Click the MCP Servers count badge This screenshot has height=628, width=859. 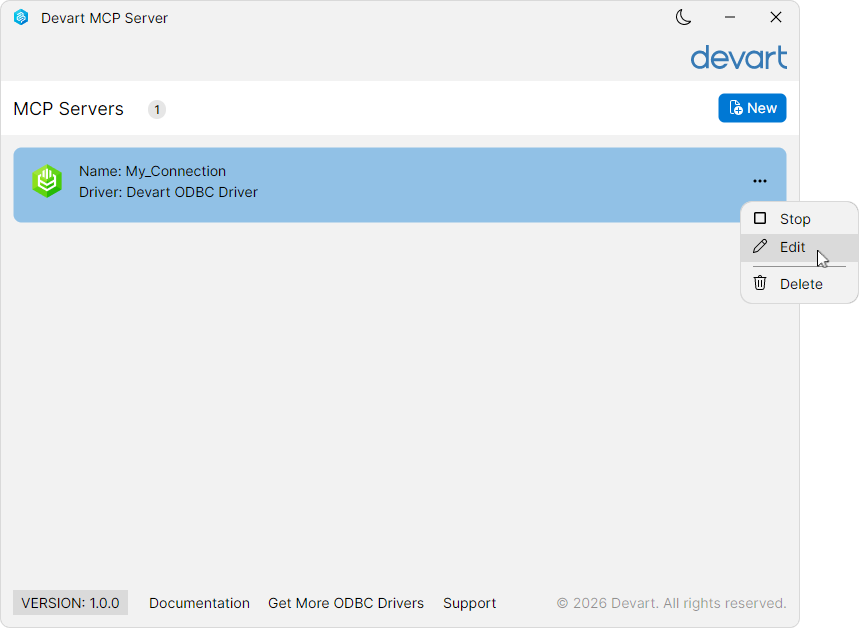pos(157,110)
